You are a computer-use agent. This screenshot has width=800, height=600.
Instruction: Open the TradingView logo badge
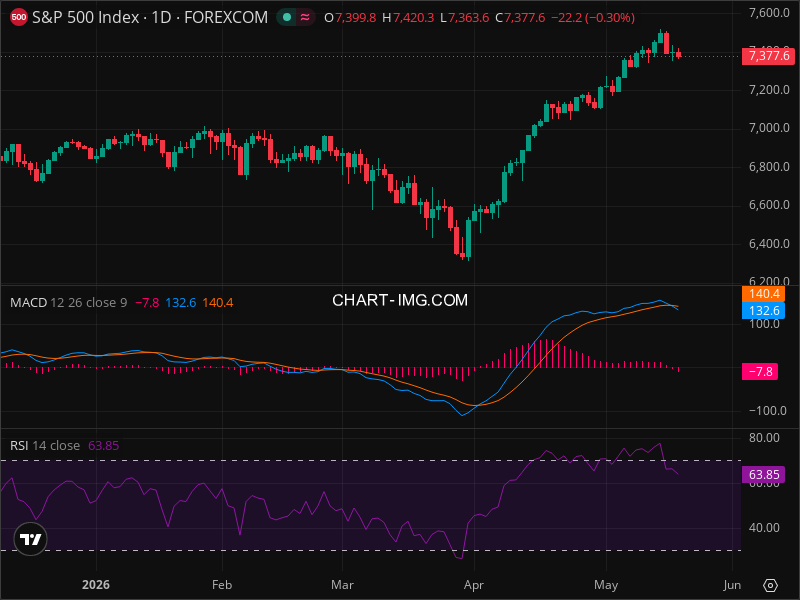click(31, 539)
